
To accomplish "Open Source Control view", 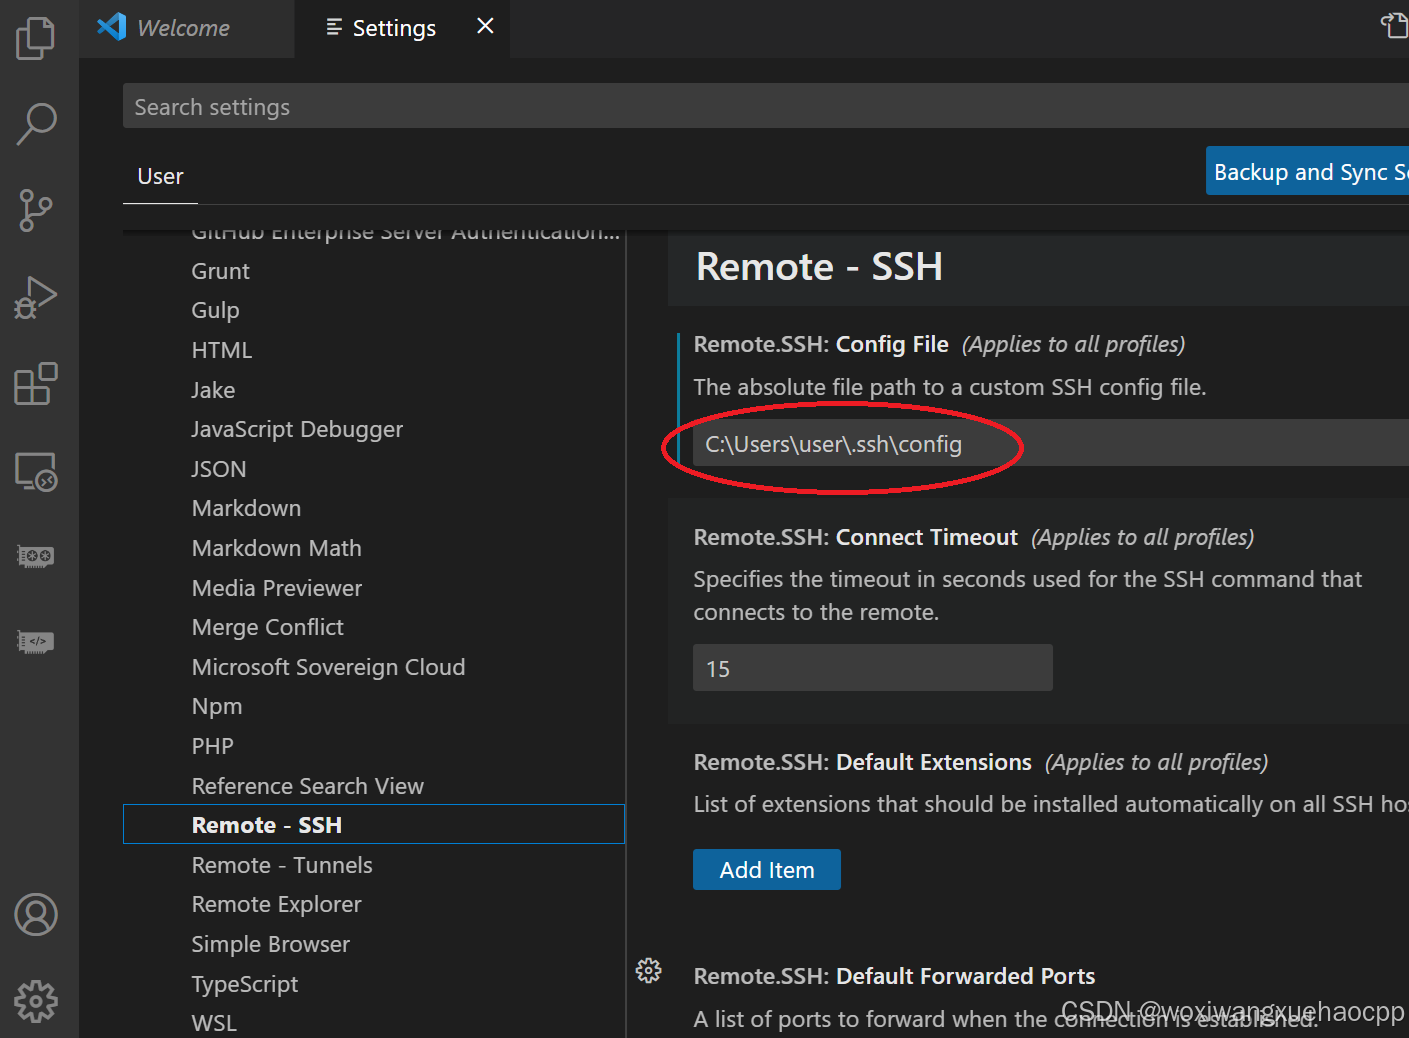I will point(36,211).
